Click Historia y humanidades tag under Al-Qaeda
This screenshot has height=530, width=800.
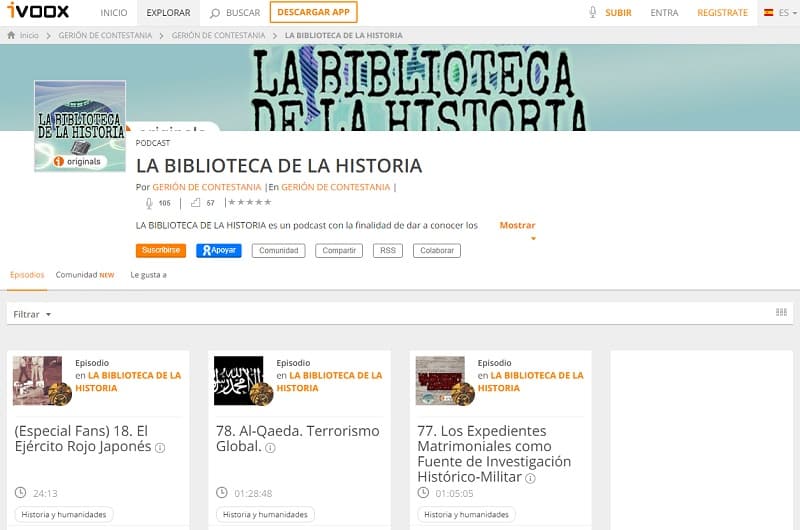(x=265, y=515)
